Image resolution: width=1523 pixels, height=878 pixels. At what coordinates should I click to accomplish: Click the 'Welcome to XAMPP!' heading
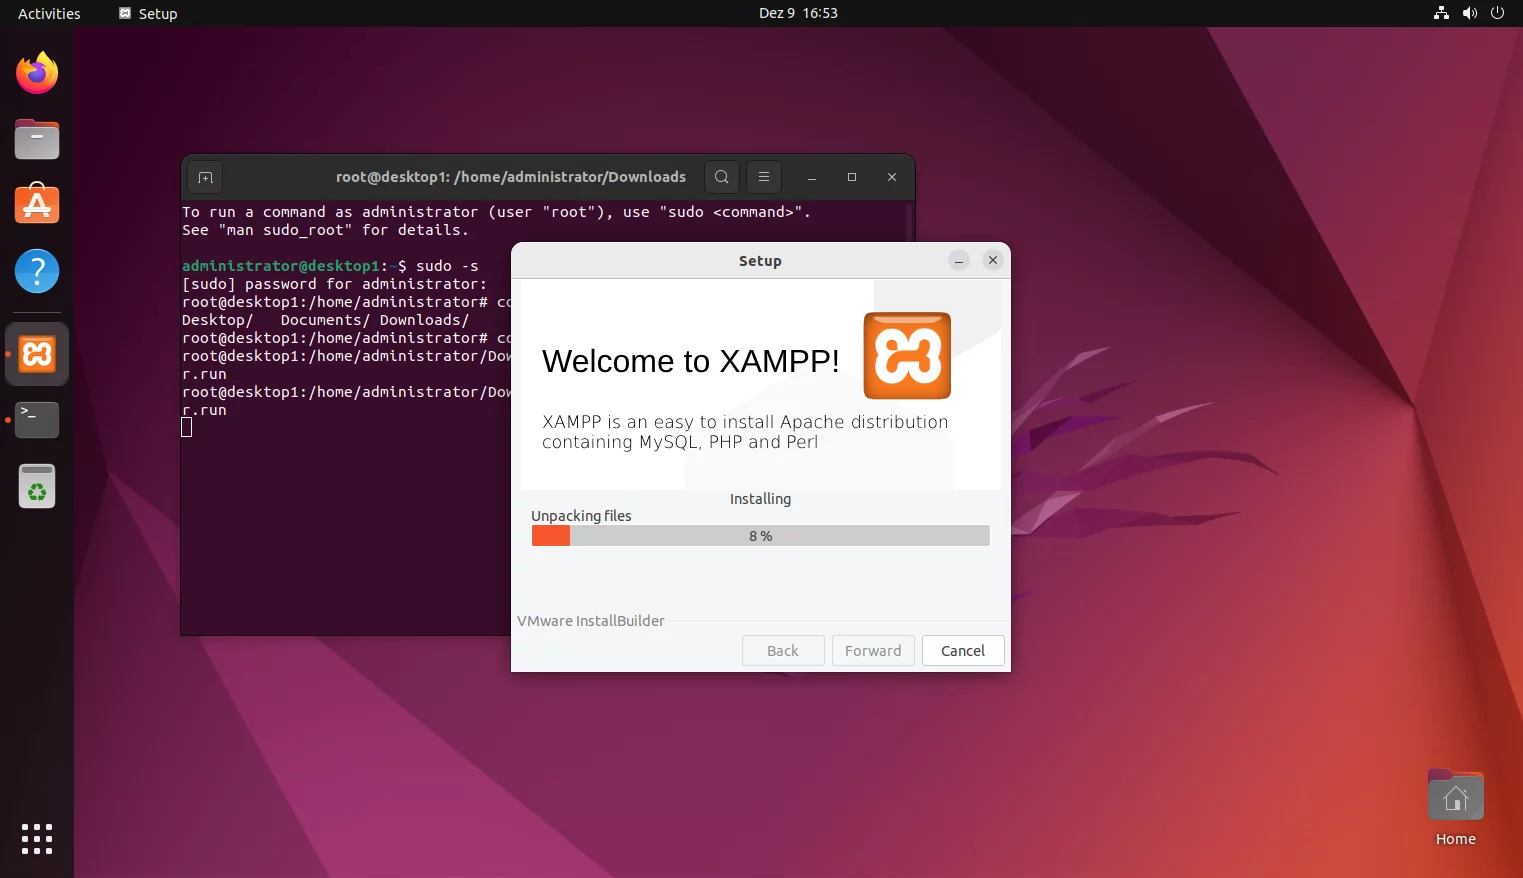[x=691, y=361]
